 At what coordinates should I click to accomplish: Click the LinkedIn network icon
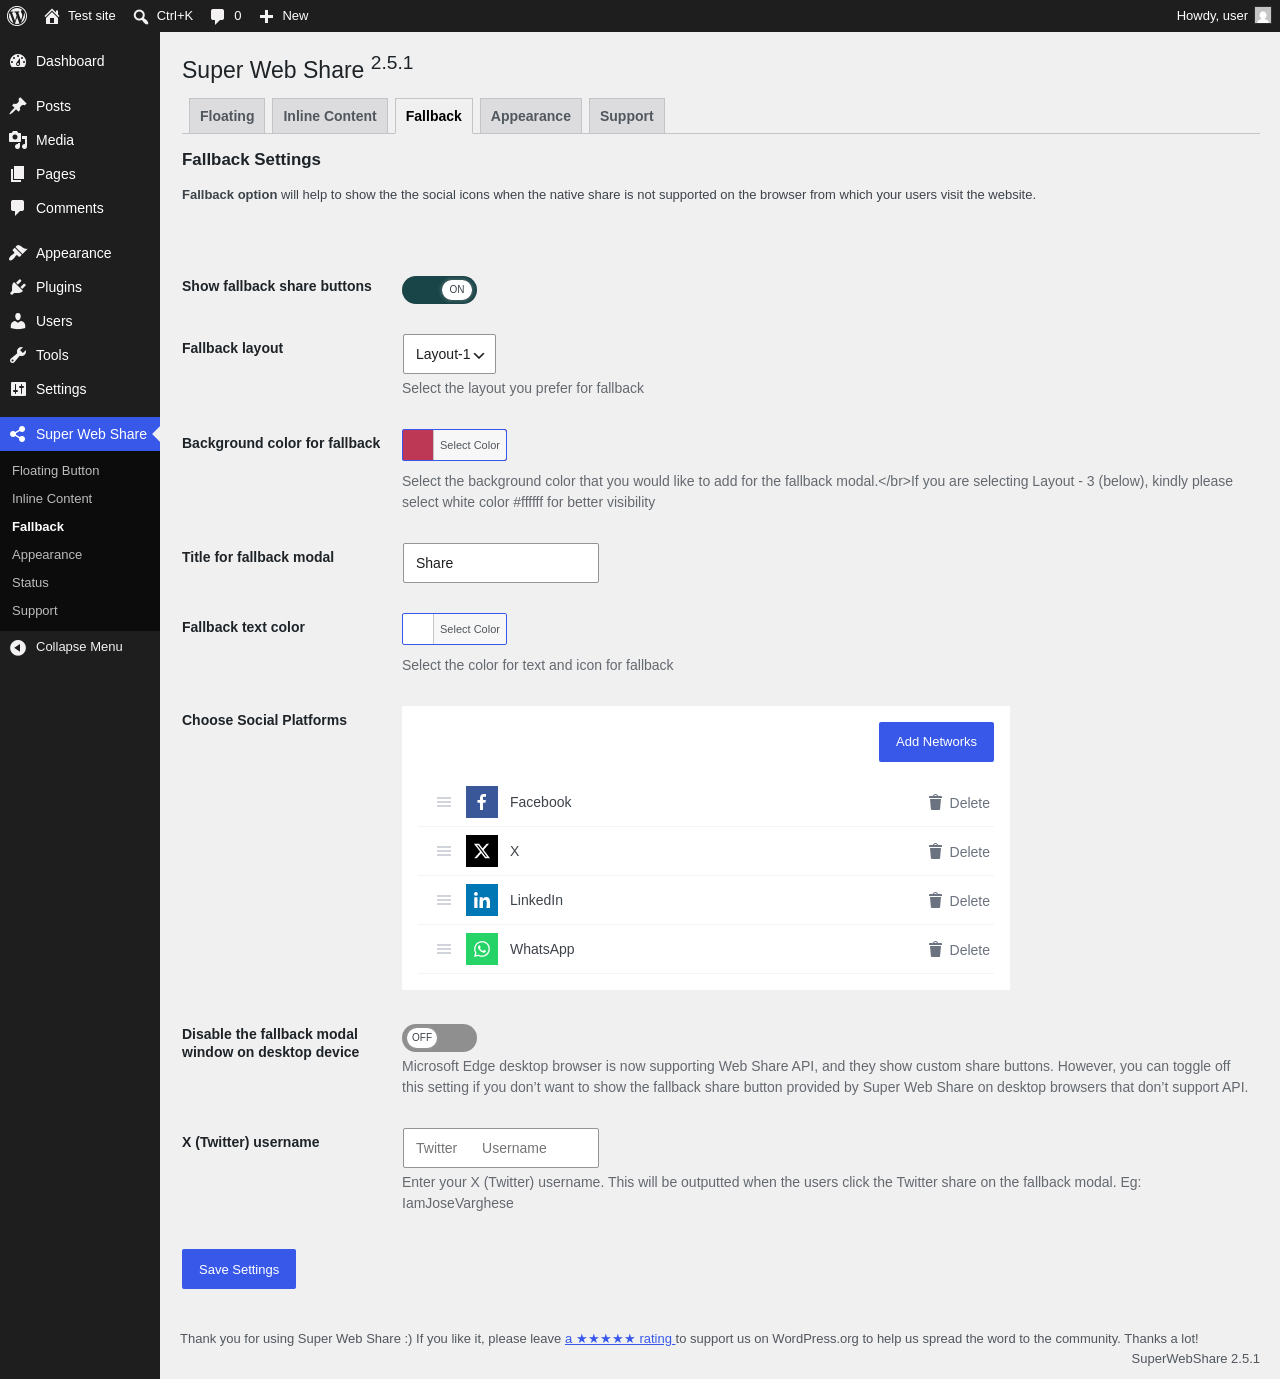point(482,900)
